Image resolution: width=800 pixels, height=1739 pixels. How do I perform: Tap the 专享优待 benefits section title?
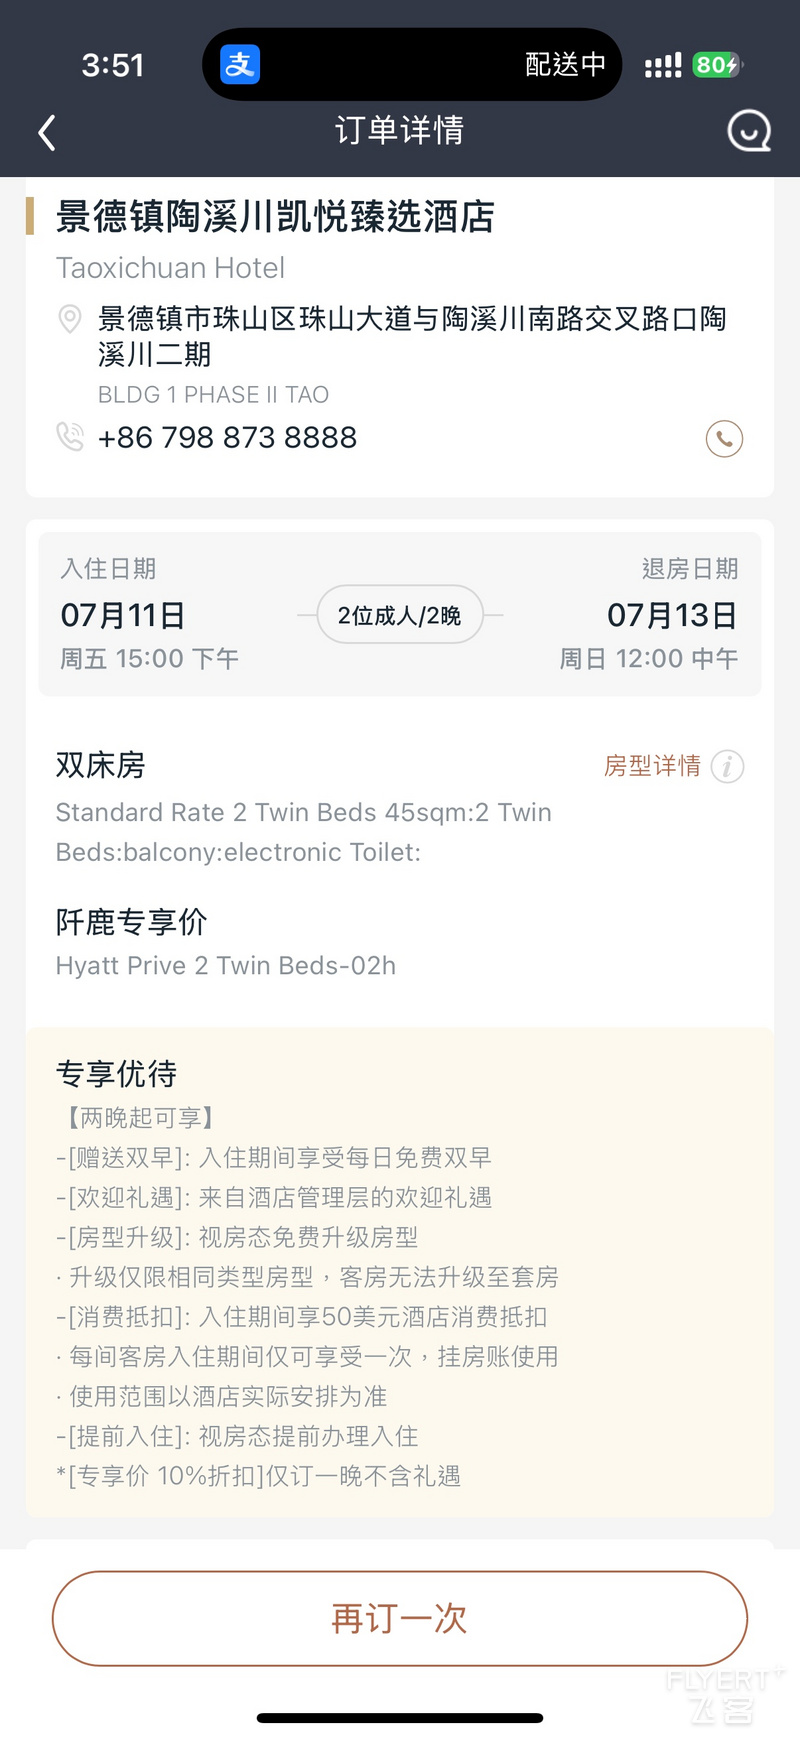coord(116,1074)
